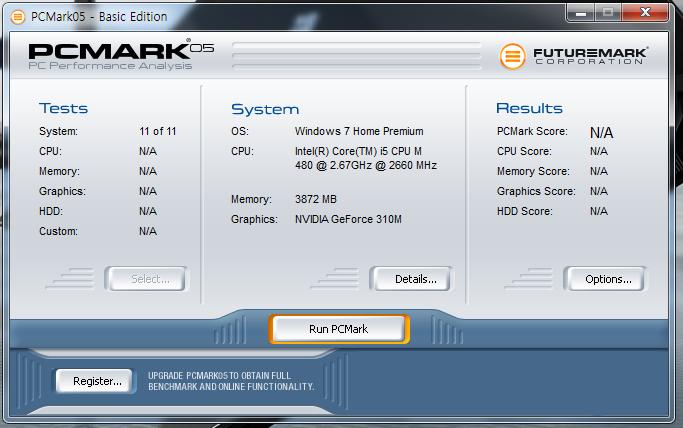This screenshot has height=428, width=683.
Task: Click the '11 of 11' system tests value
Action: [158, 131]
